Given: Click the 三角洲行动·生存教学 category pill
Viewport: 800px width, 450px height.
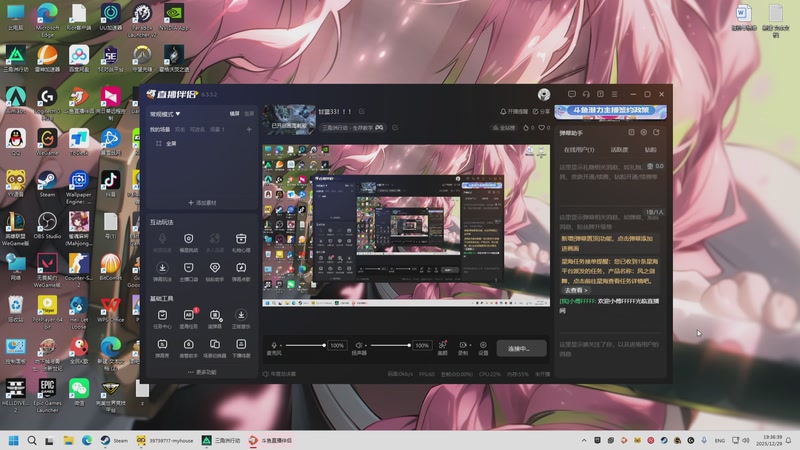Looking at the screenshot, I should coord(353,128).
